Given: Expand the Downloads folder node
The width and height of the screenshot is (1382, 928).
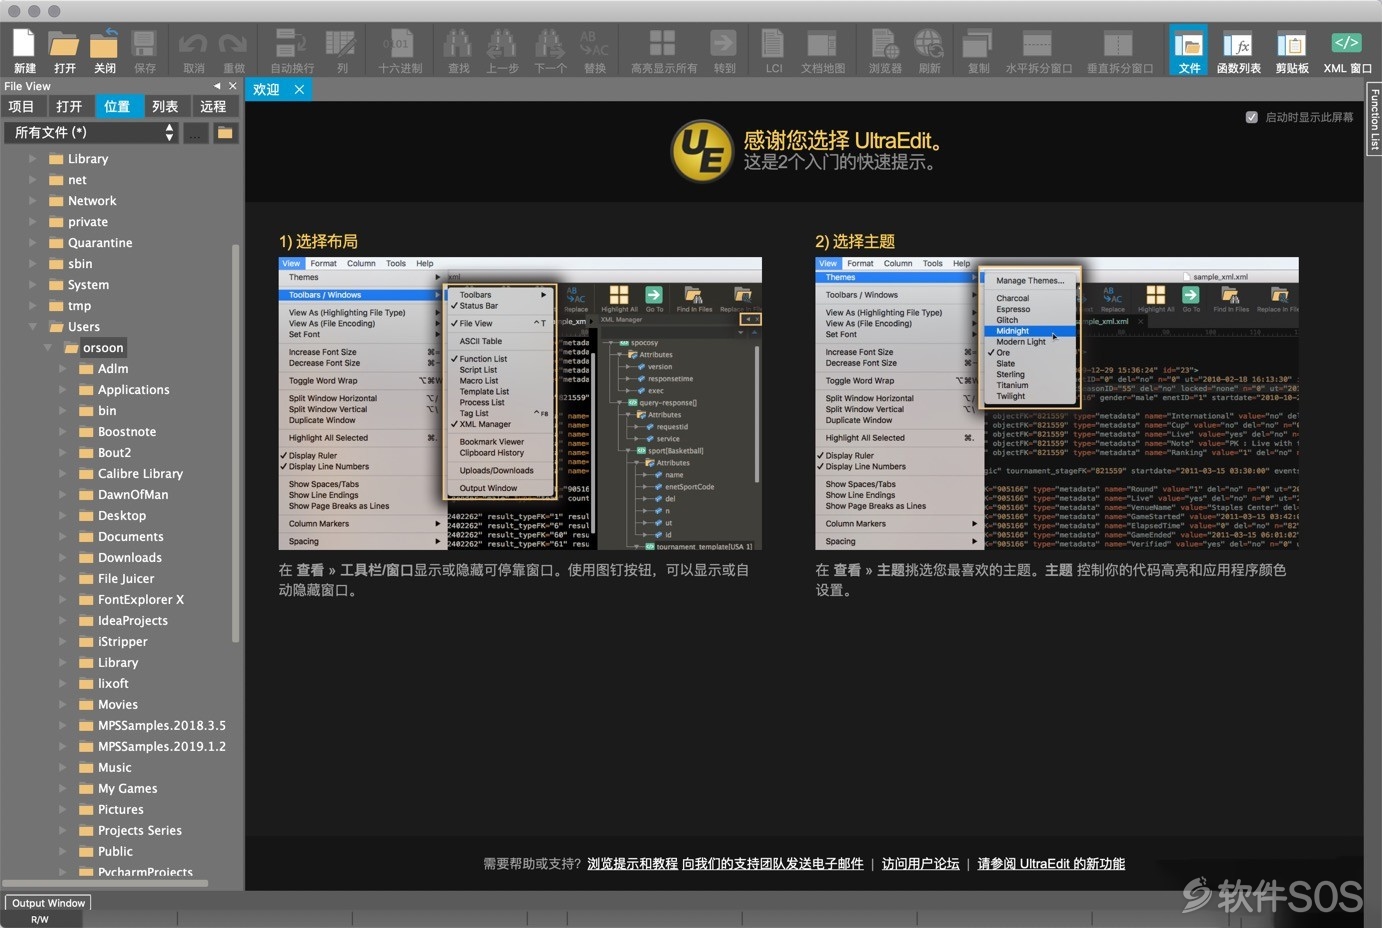Looking at the screenshot, I should tap(62, 558).
